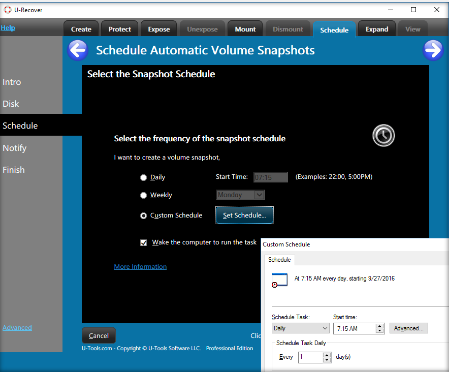Screen dimensions: 449x372
Task: Expand the Schedule Task Daily dropdown
Action: [x=301, y=328]
